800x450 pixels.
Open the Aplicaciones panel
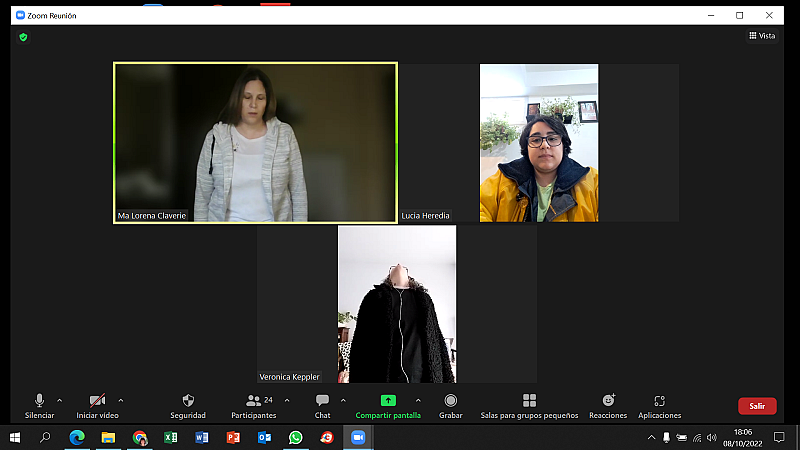point(659,405)
